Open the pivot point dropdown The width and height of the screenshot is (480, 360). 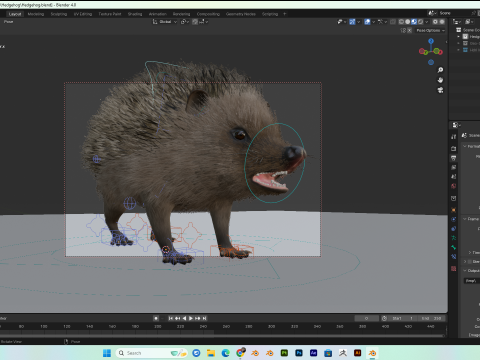point(185,22)
